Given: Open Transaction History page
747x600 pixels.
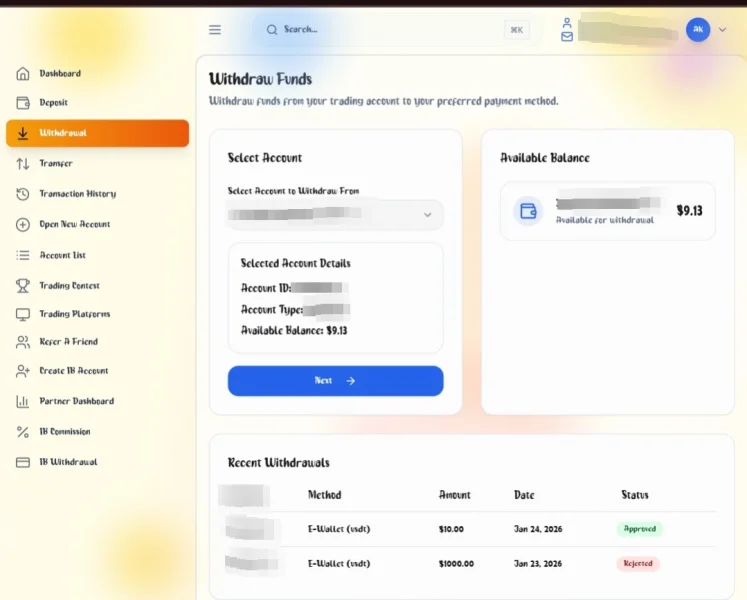Looking at the screenshot, I should [x=97, y=194].
